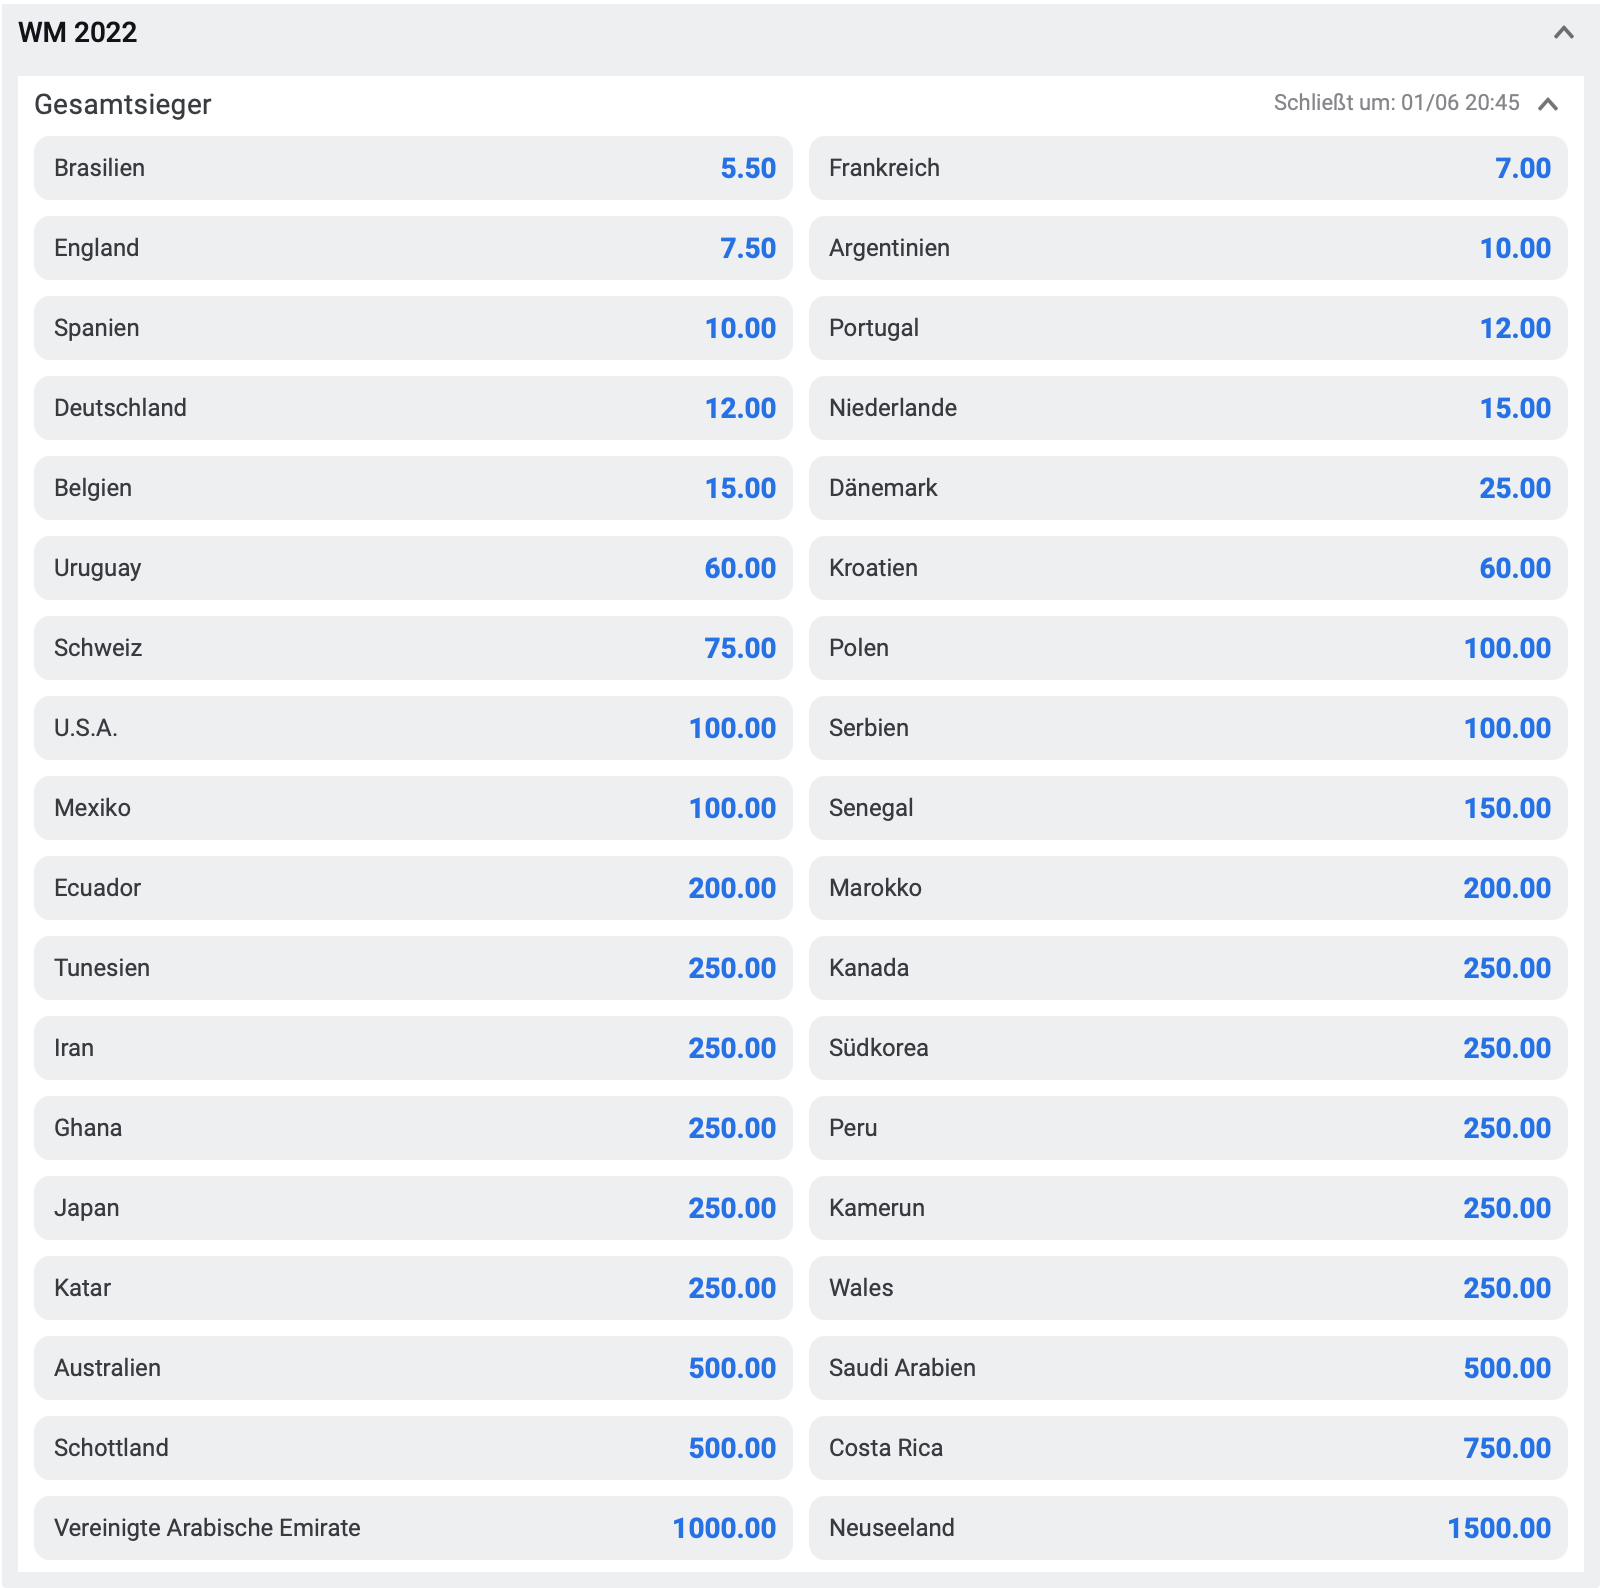Choose England odds 7.50

click(413, 248)
